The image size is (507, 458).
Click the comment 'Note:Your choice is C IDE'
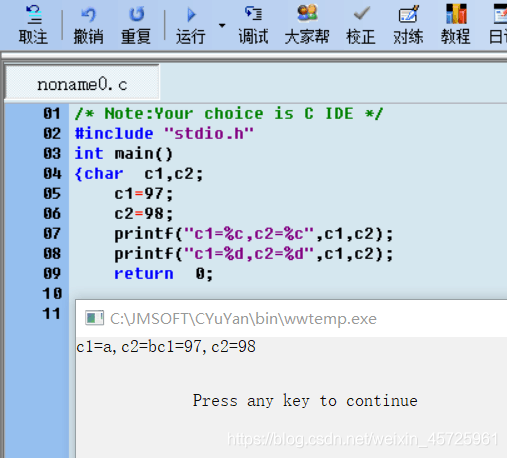[229, 114]
